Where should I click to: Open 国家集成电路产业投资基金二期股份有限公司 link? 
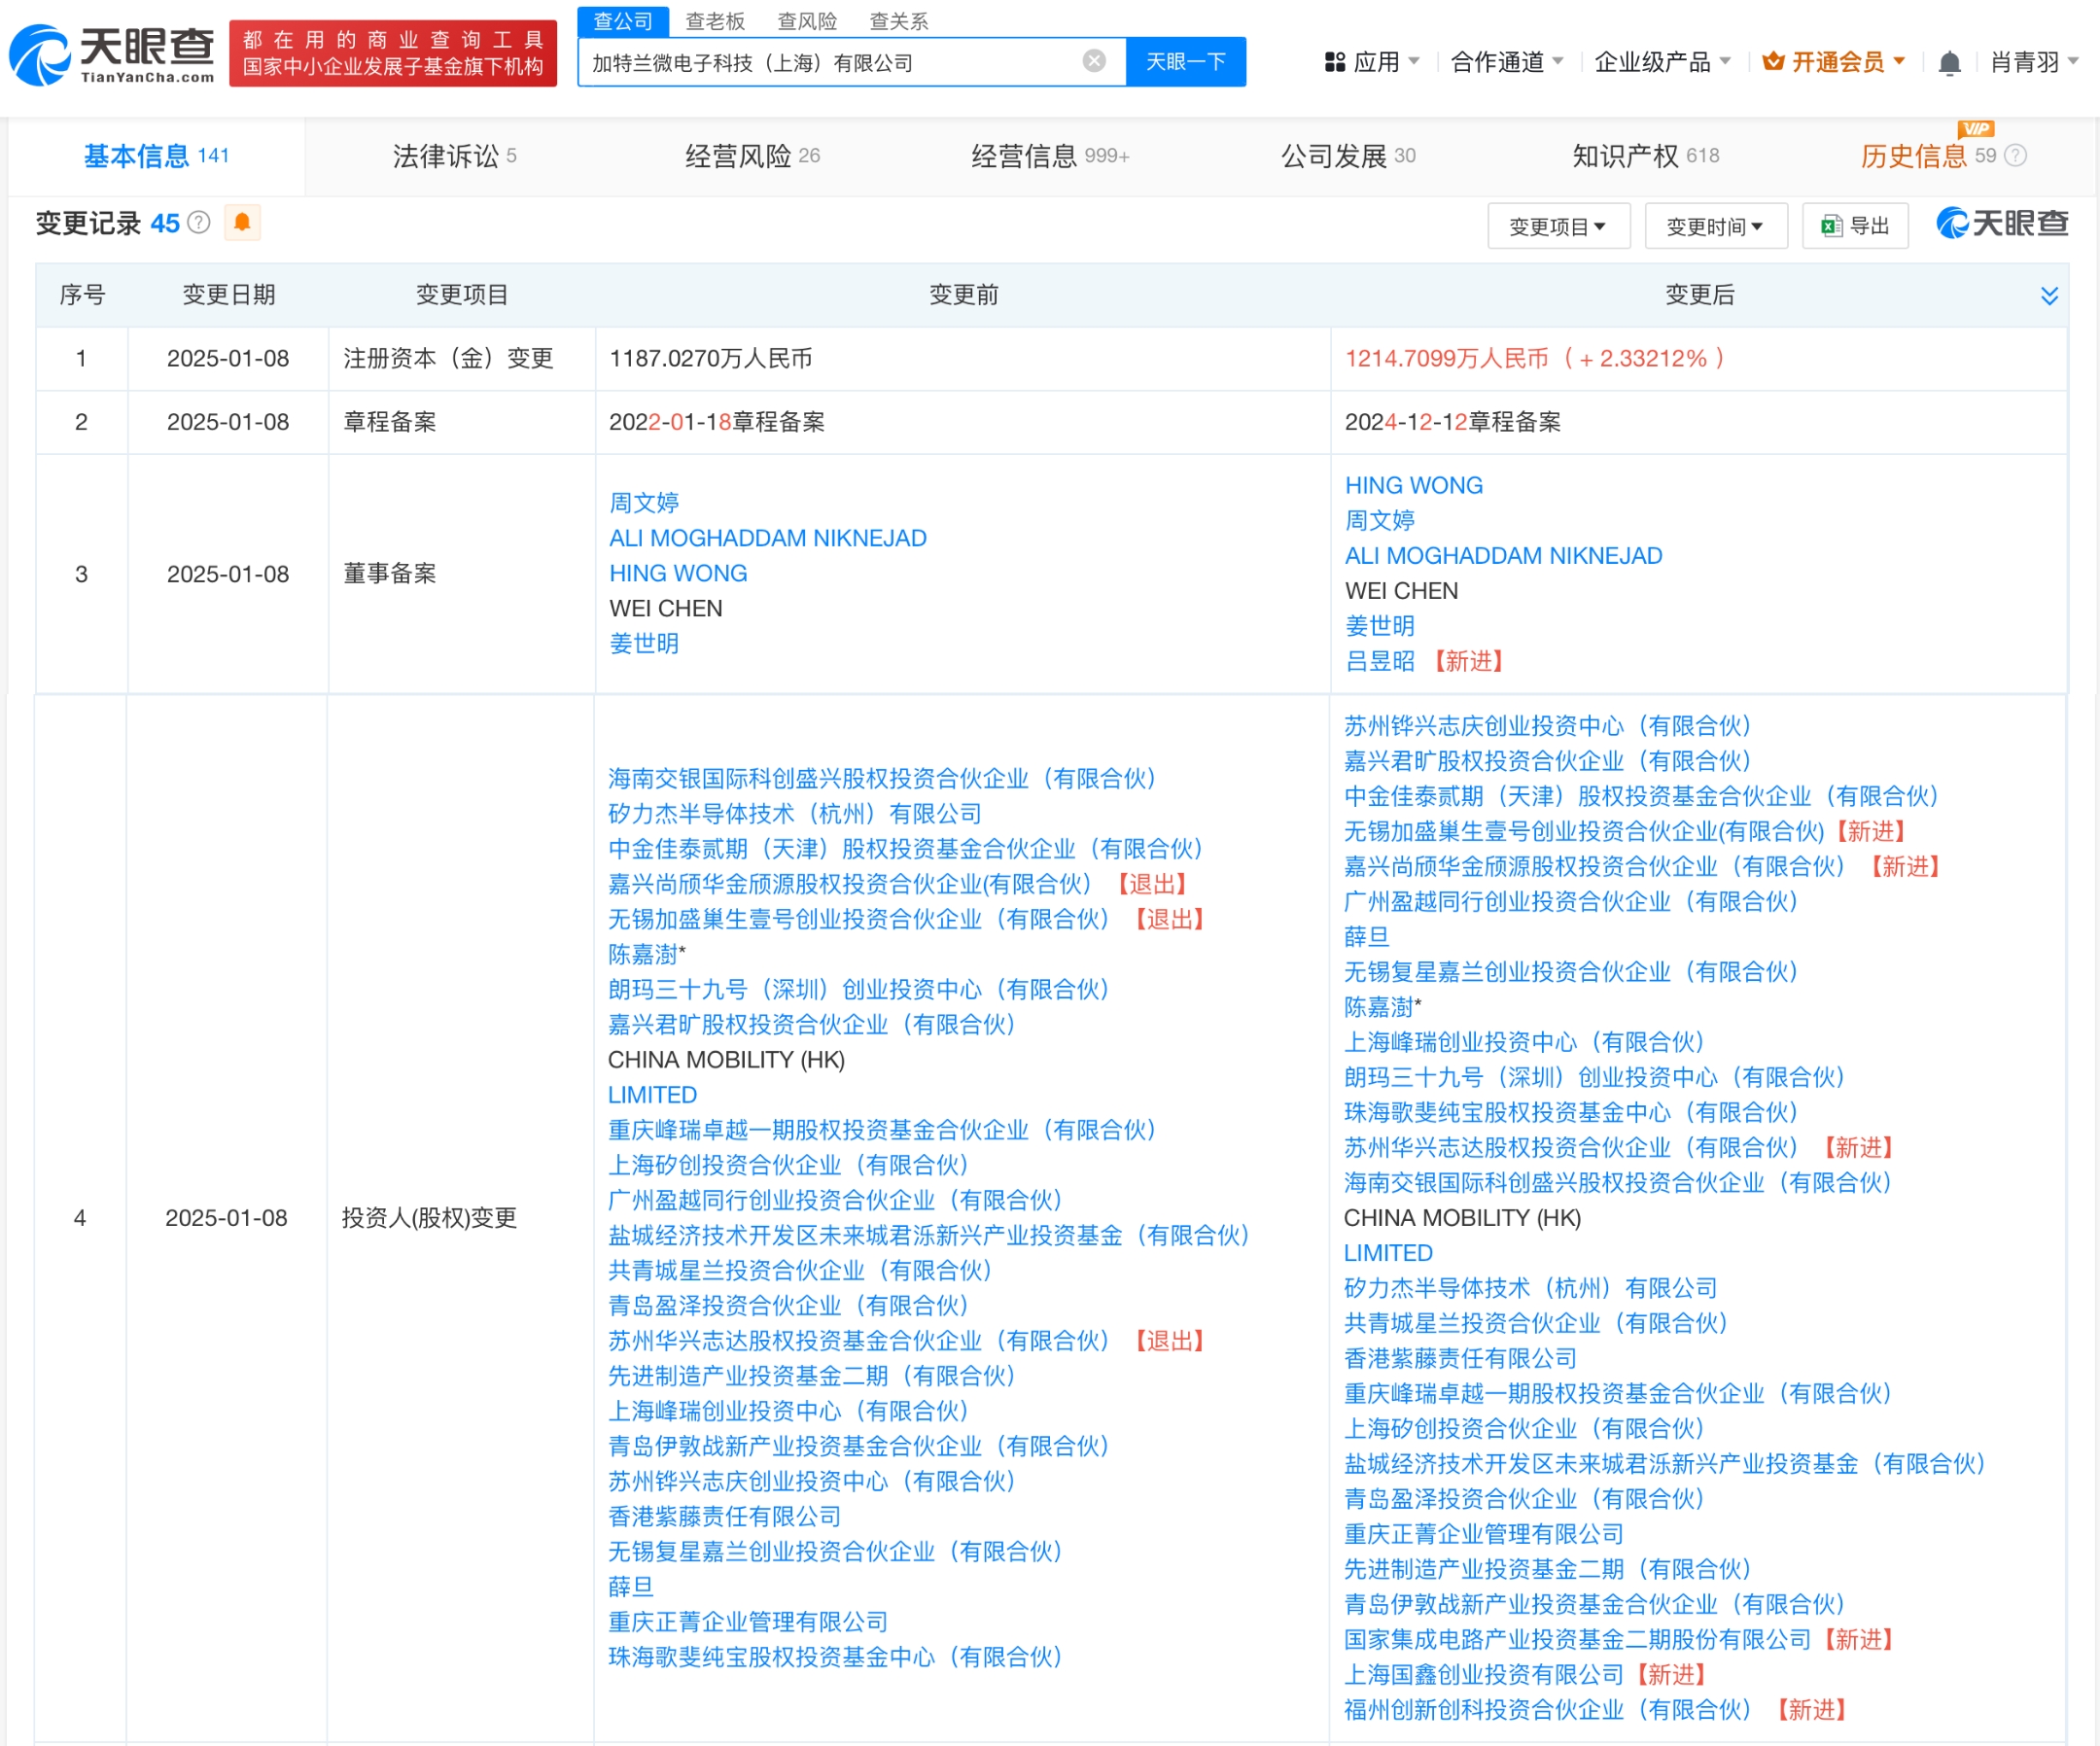click(x=1577, y=1640)
